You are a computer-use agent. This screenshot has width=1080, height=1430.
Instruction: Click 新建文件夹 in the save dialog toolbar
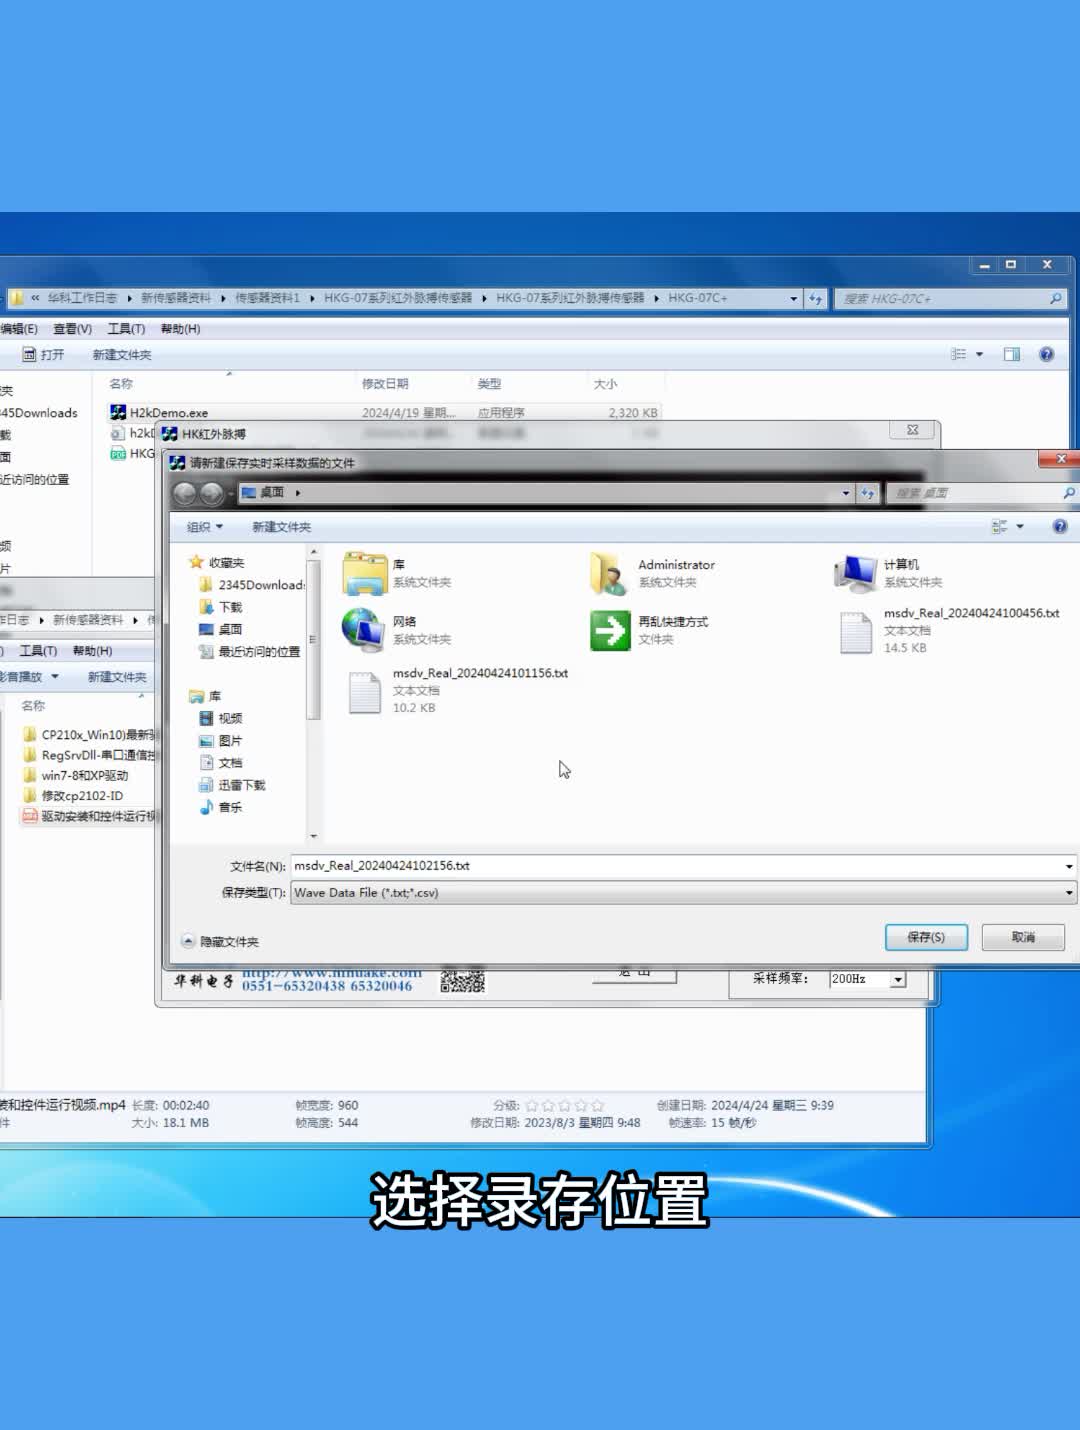click(281, 527)
